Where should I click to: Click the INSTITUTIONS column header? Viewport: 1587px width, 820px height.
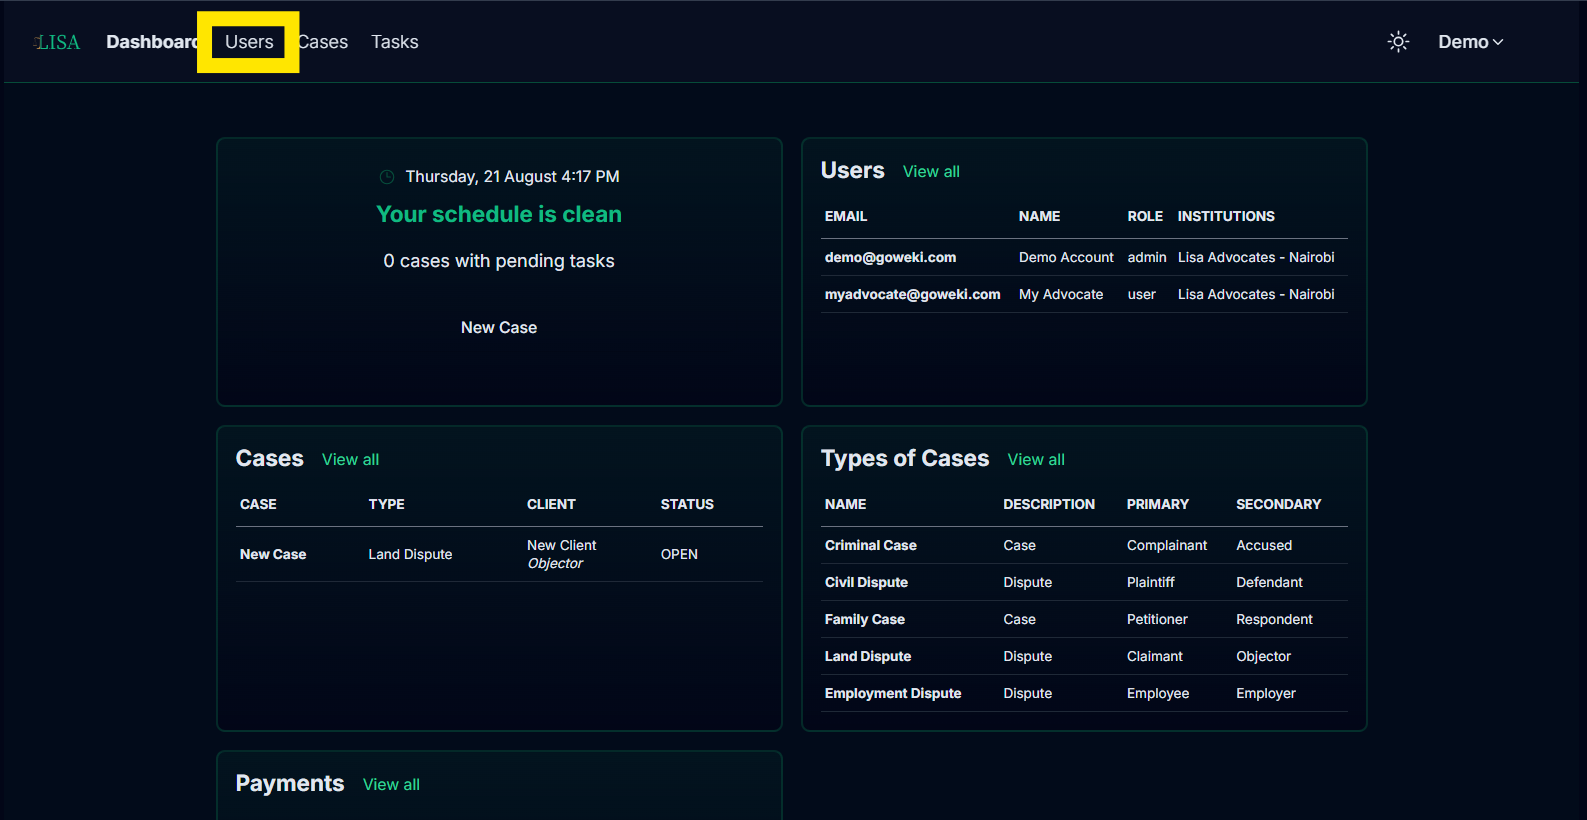pyautogui.click(x=1226, y=217)
